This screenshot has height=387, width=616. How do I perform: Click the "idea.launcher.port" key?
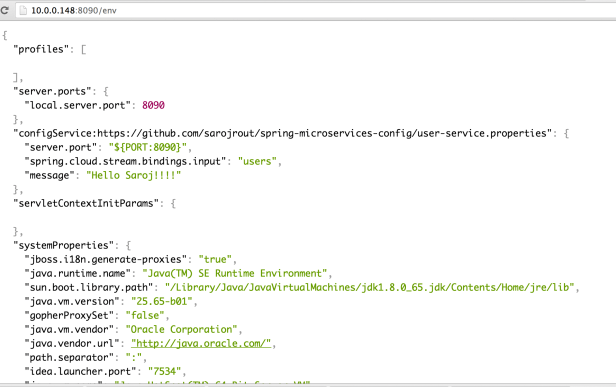80,371
